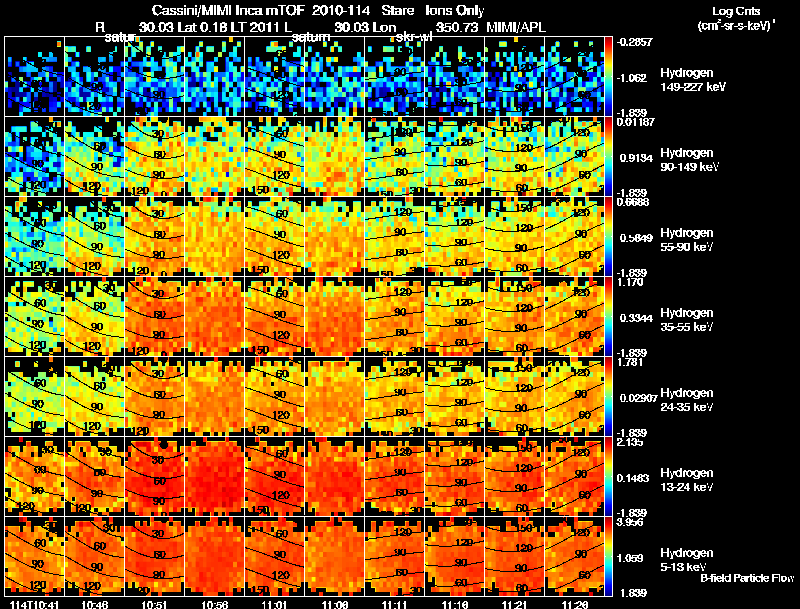
Task: Select the color bar beside Hydrogen 35-55 keV
Action: click(608, 316)
